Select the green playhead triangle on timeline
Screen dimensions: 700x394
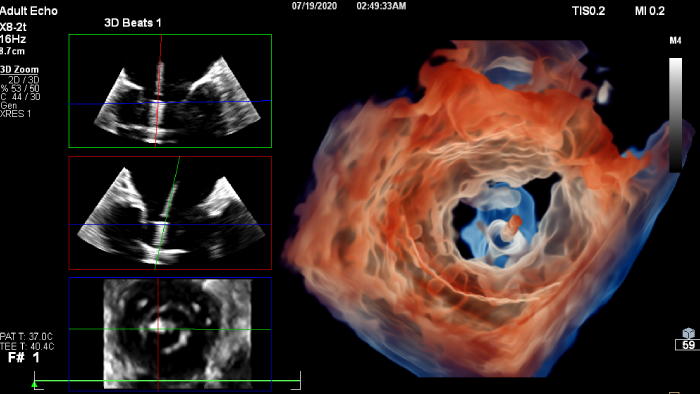[x=34, y=384]
